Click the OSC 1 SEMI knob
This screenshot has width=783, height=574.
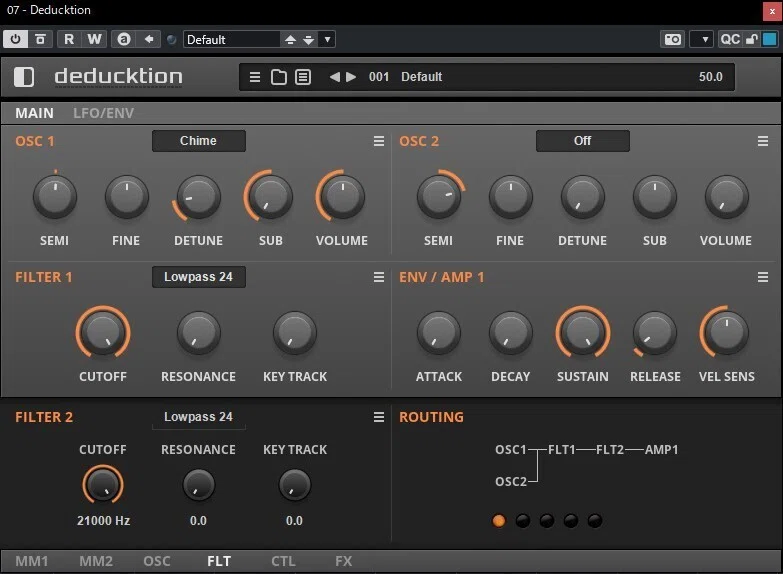click(x=55, y=197)
